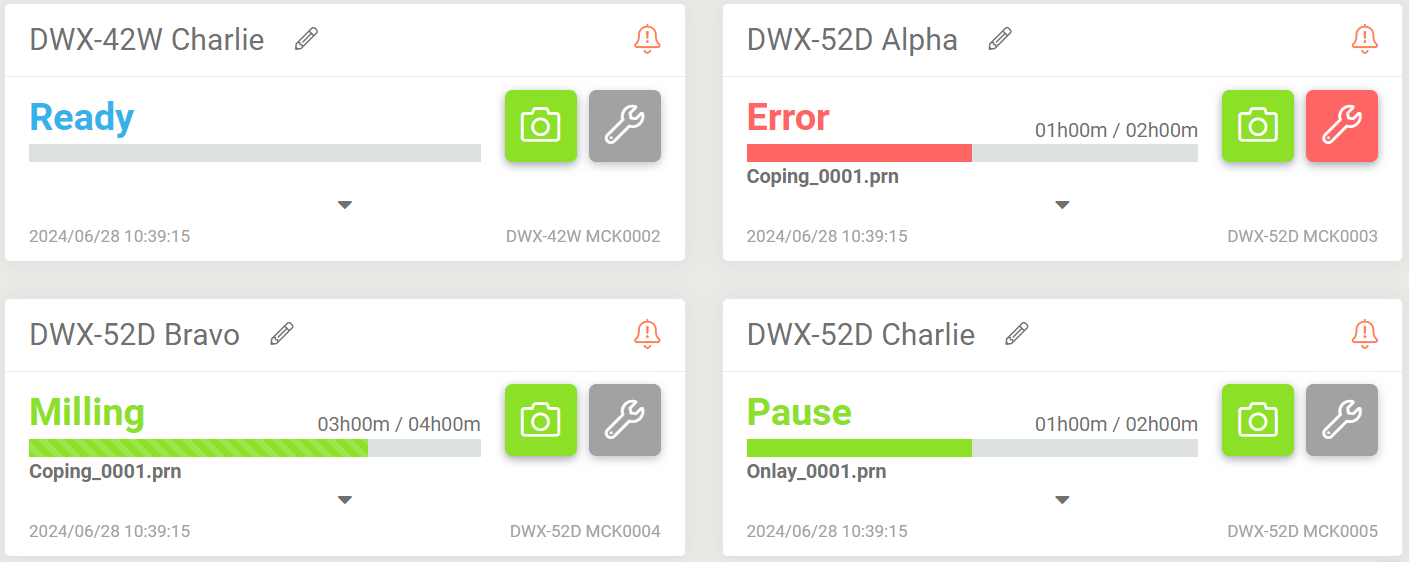Rename DWX-52D Bravo using pencil icon
This screenshot has width=1409, height=562.
click(x=282, y=333)
